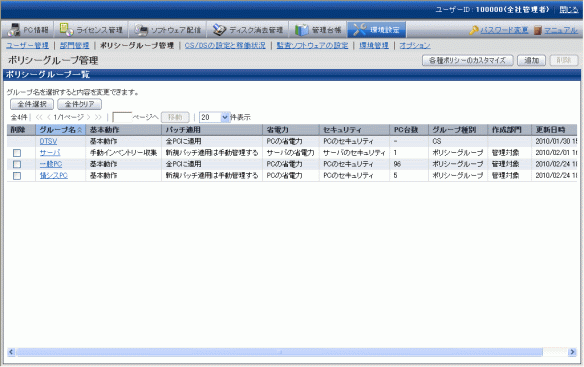Select ポリシーグループ管理 submenu item
This screenshot has width=584, height=367.
click(x=137, y=45)
